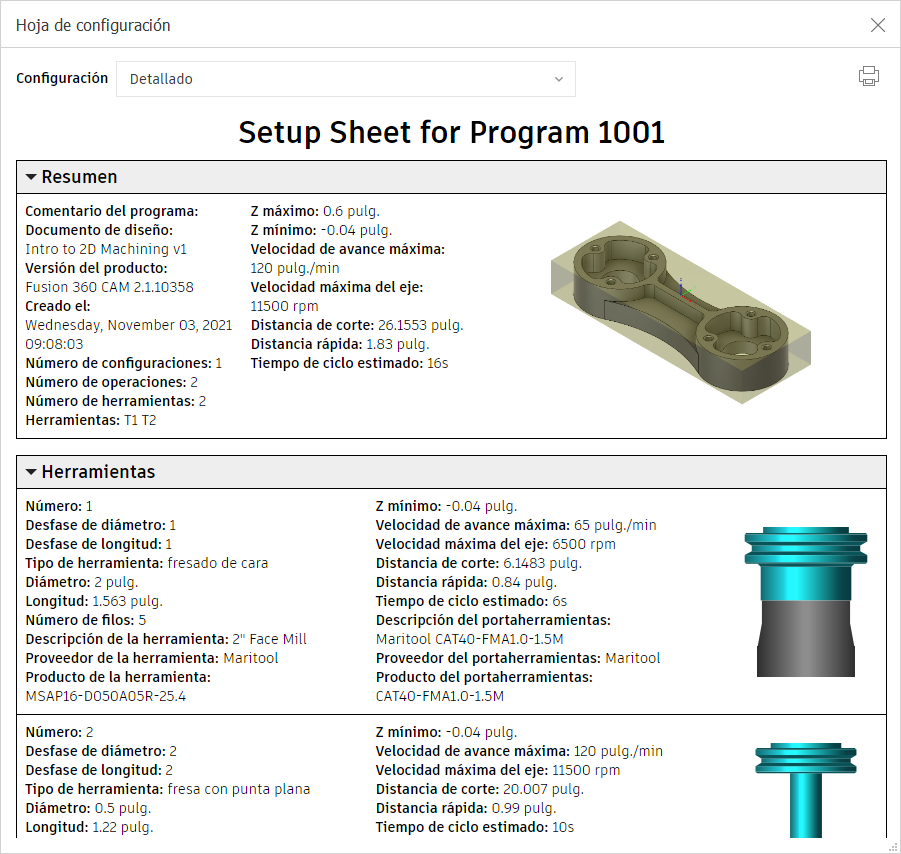The height and width of the screenshot is (854, 901).
Task: Click the Setup Sheet for Program 1001 title
Action: [451, 133]
